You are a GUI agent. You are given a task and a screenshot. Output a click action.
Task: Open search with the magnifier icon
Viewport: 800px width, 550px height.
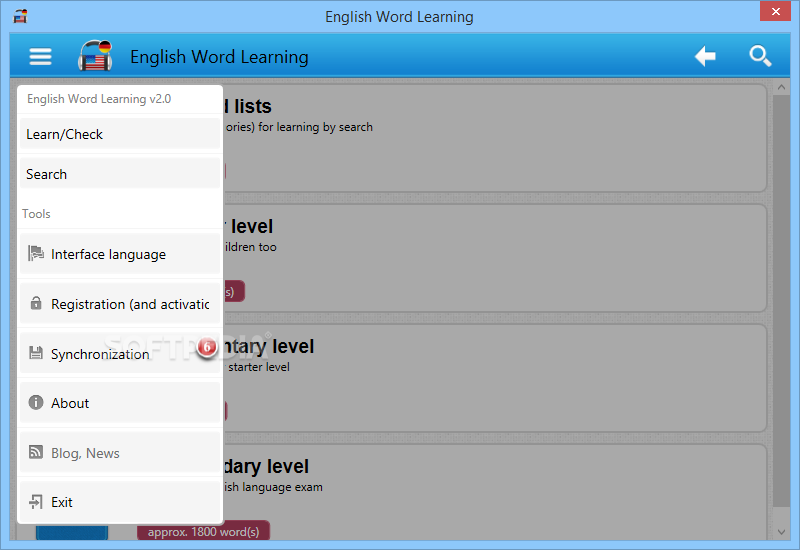(x=760, y=56)
